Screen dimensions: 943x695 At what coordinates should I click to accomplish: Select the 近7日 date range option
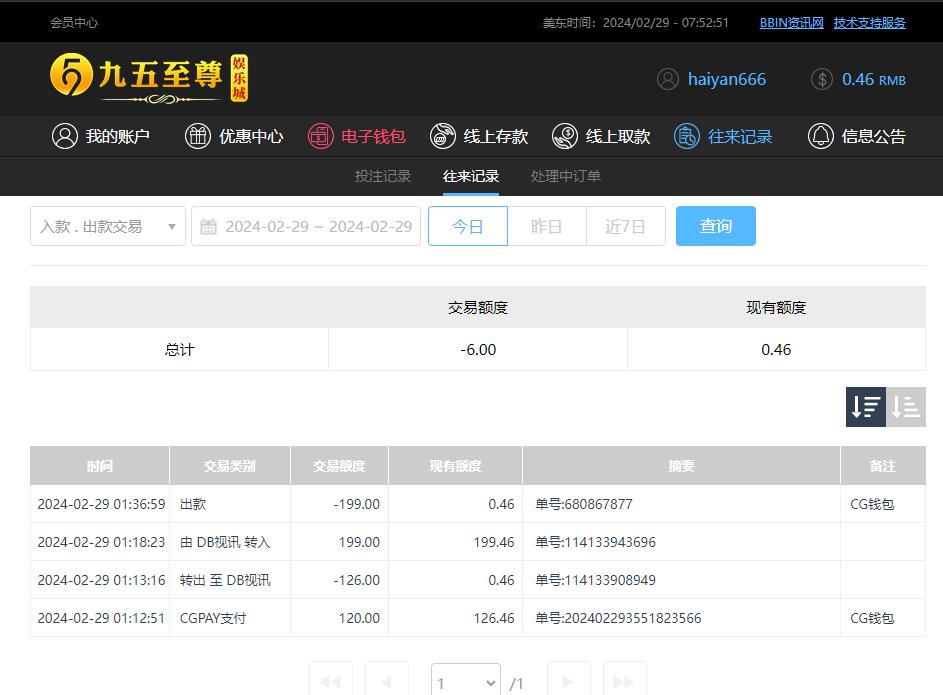625,226
